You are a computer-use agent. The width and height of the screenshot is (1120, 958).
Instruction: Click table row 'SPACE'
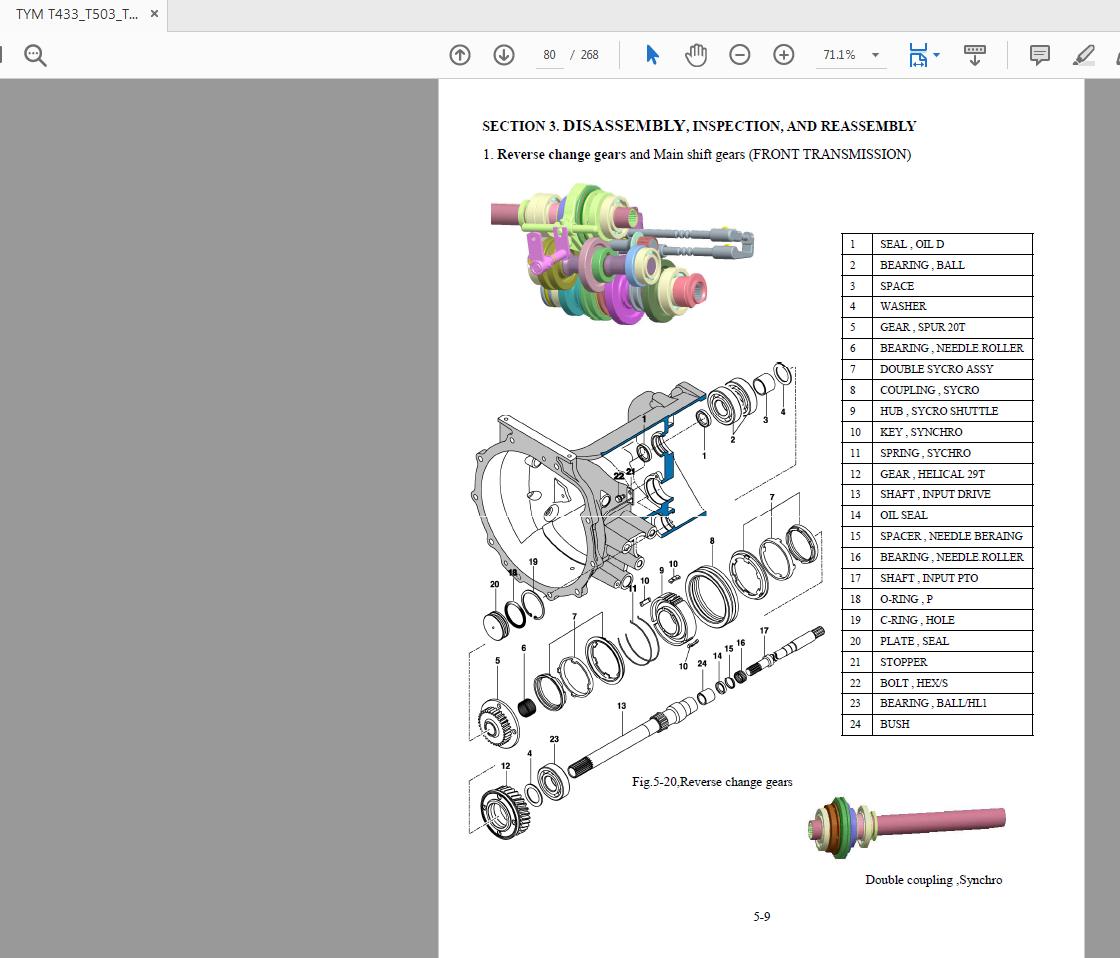pos(937,286)
